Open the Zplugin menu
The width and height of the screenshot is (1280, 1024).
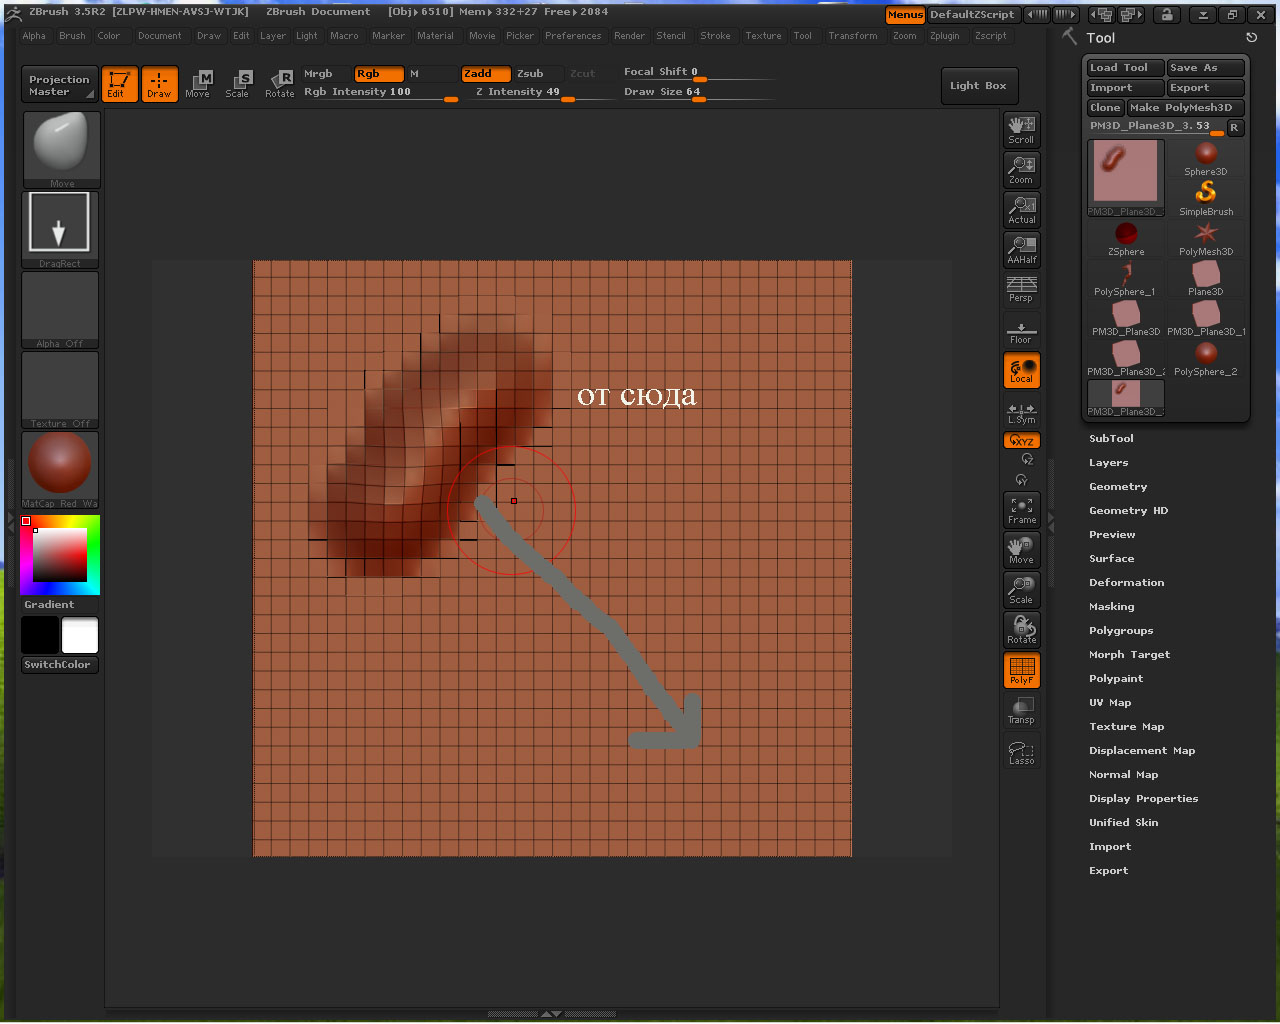[x=944, y=36]
